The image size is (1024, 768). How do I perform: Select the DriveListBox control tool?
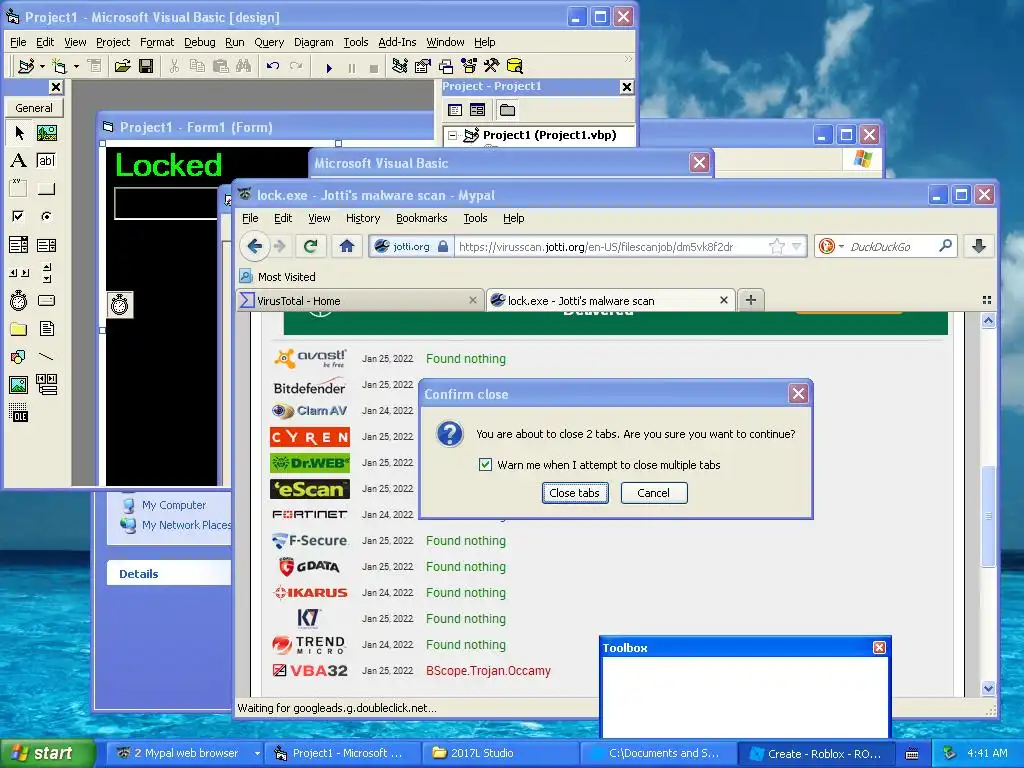click(46, 300)
